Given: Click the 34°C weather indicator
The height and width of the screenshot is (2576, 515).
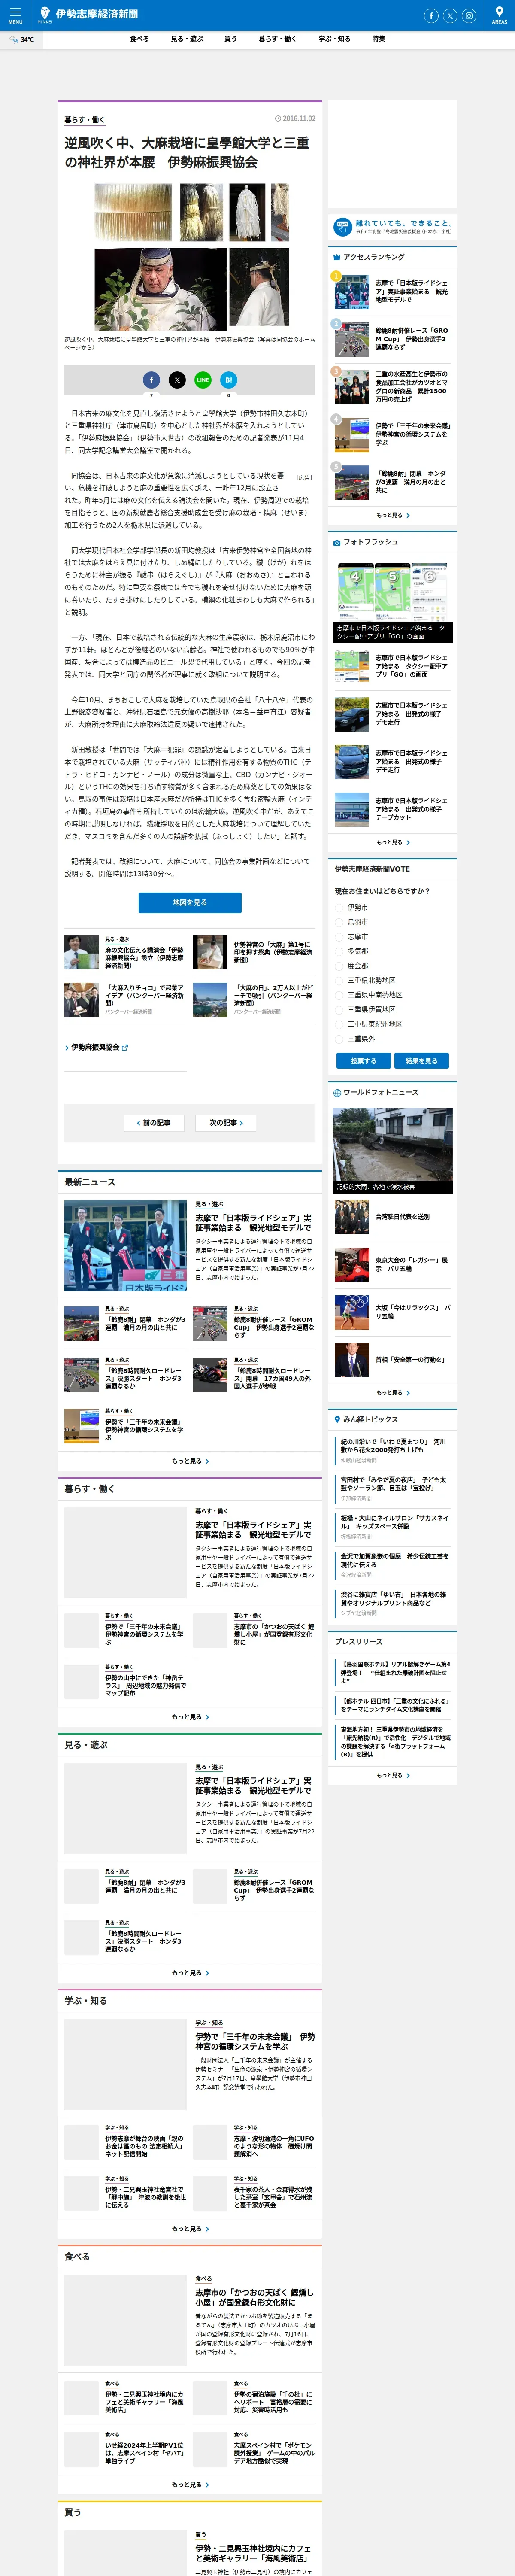Looking at the screenshot, I should (22, 40).
